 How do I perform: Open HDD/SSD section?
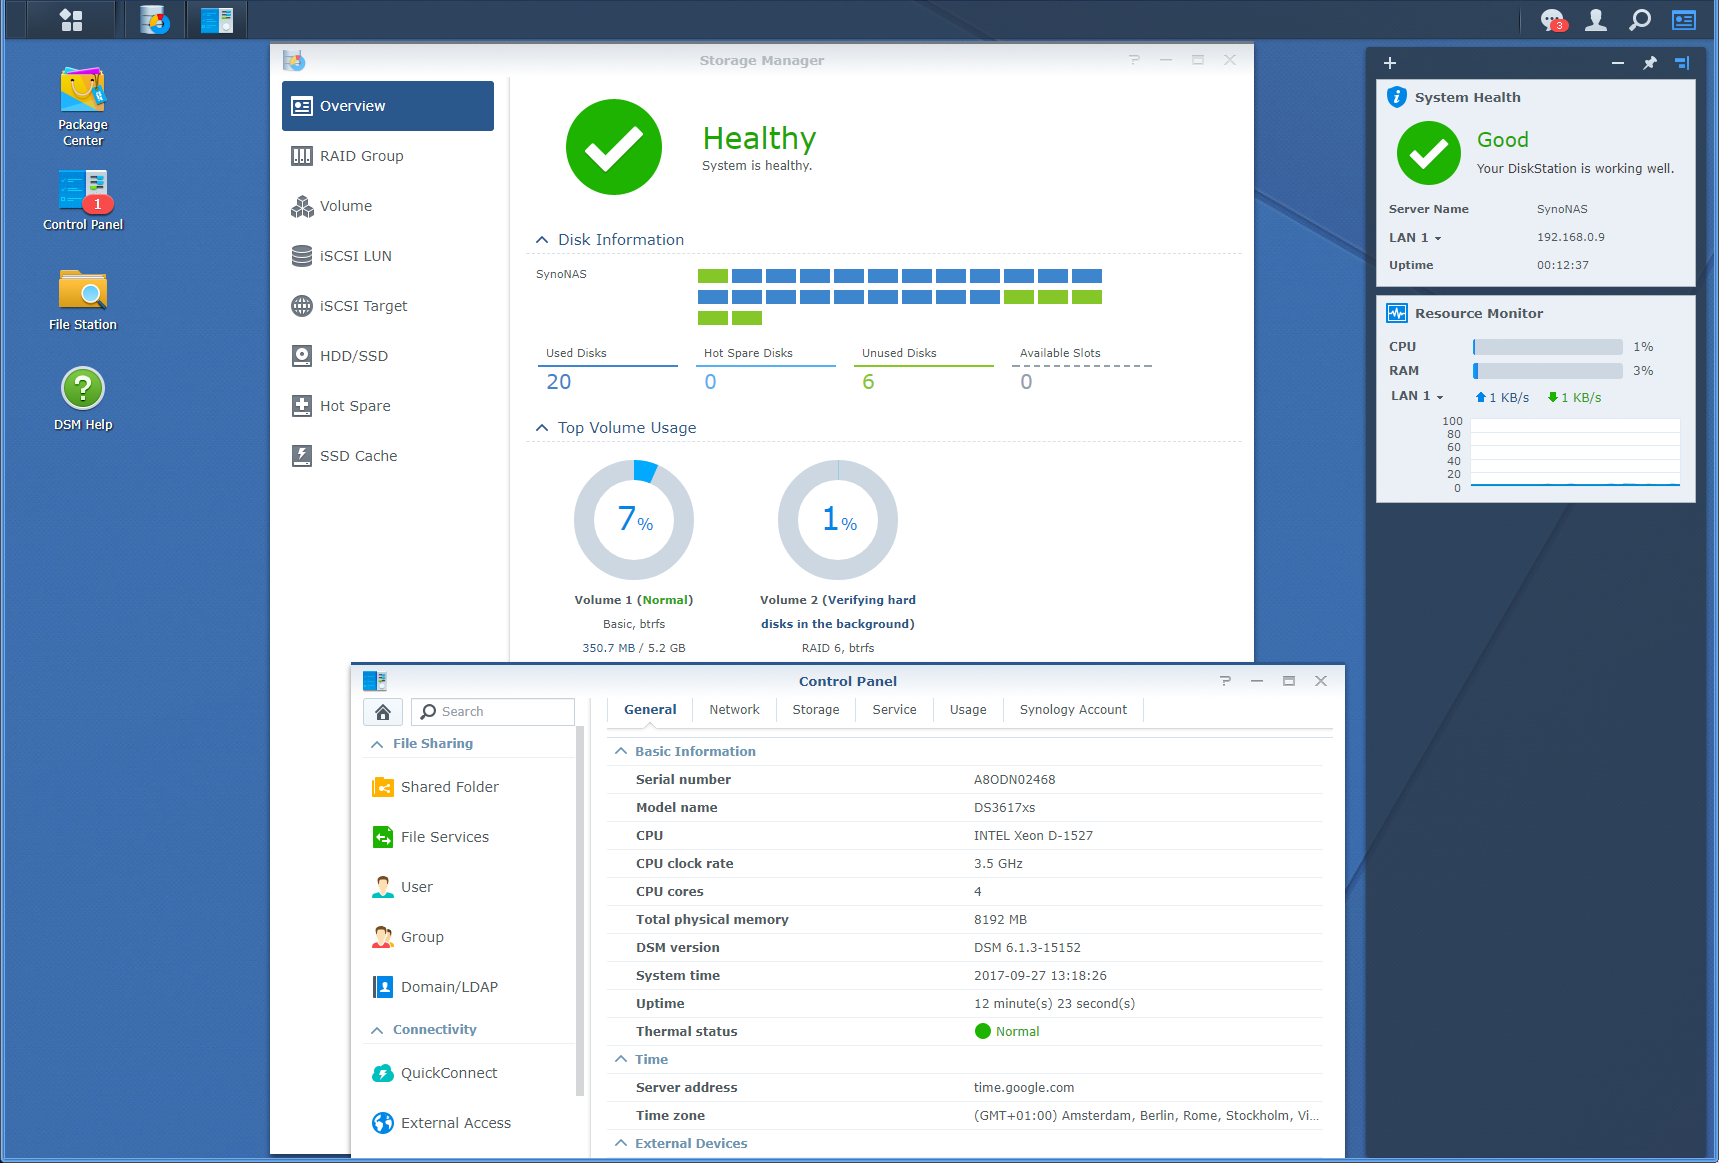pyautogui.click(x=388, y=356)
